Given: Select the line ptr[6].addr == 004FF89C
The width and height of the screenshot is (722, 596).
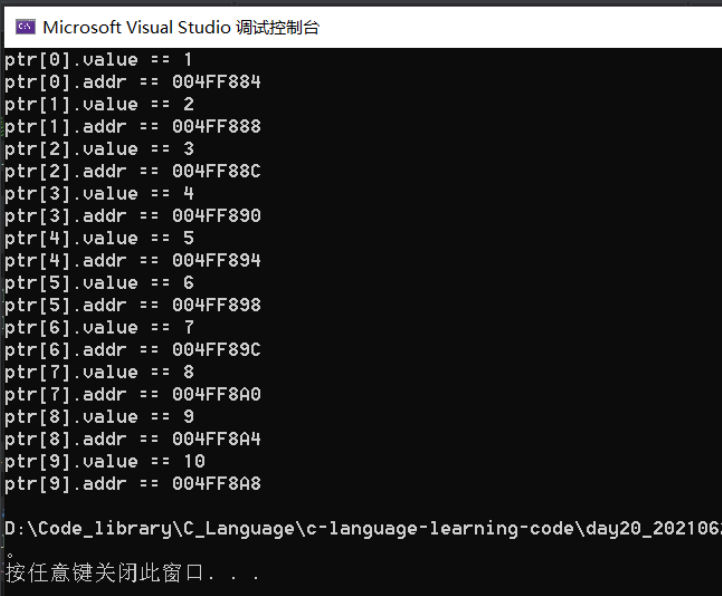Looking at the screenshot, I should [133, 351].
